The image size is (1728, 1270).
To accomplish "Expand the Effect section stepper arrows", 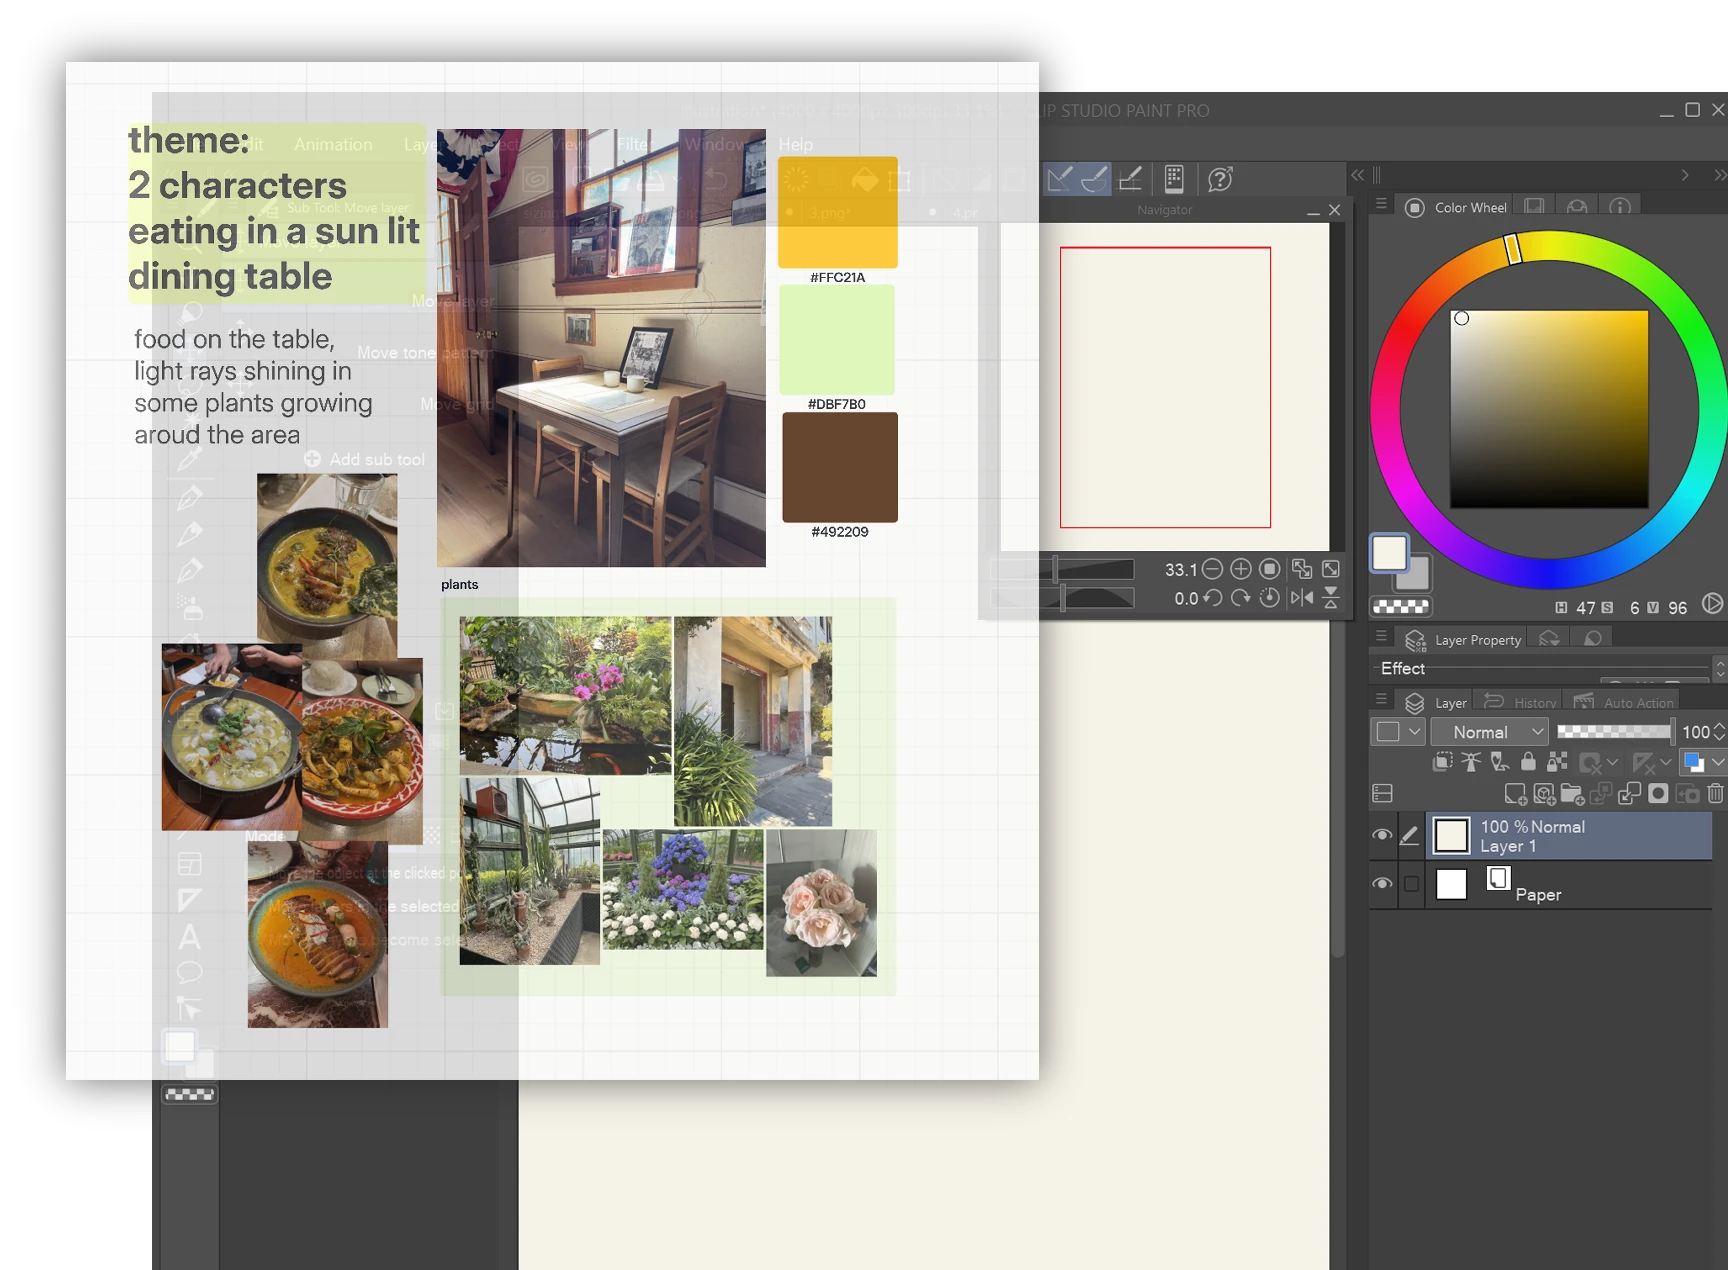I will pos(1720,668).
